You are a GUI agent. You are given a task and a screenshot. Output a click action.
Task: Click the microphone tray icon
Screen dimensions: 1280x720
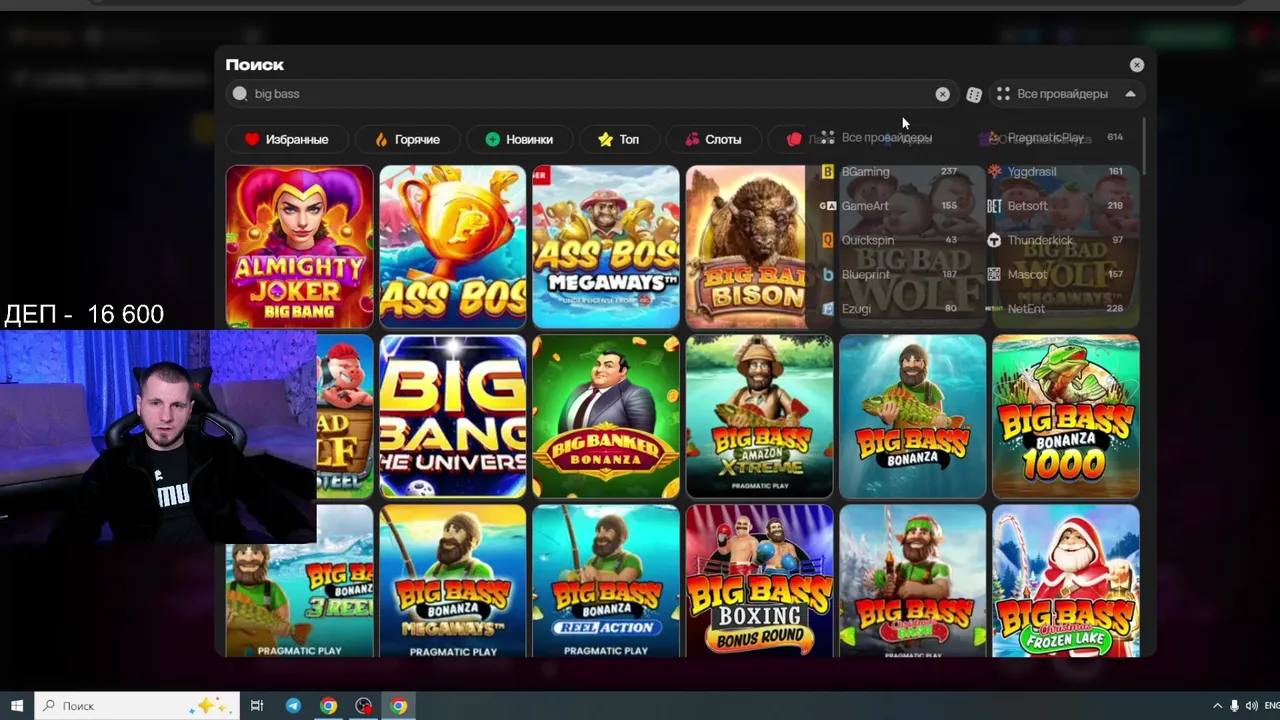pyautogui.click(x=1234, y=706)
